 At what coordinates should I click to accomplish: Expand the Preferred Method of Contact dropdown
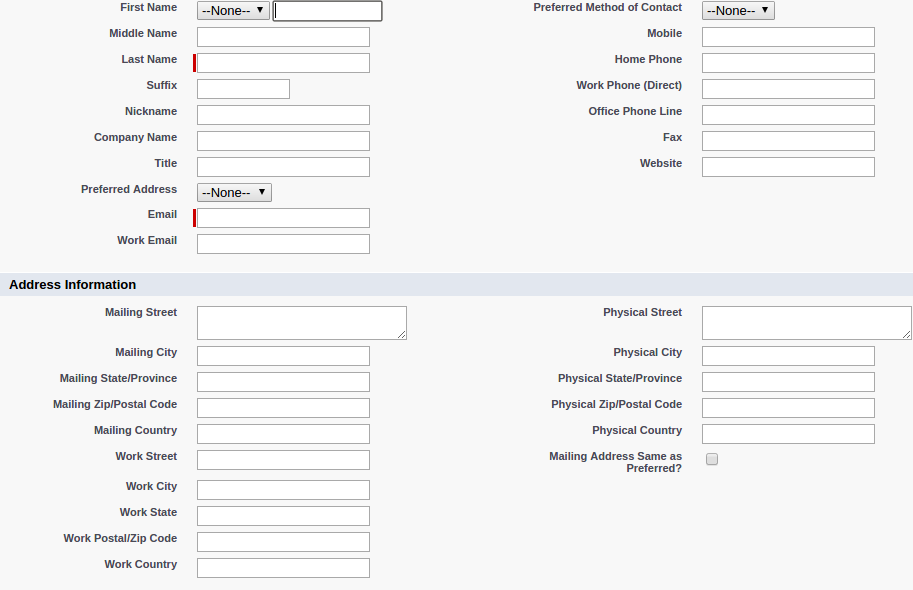(x=738, y=11)
